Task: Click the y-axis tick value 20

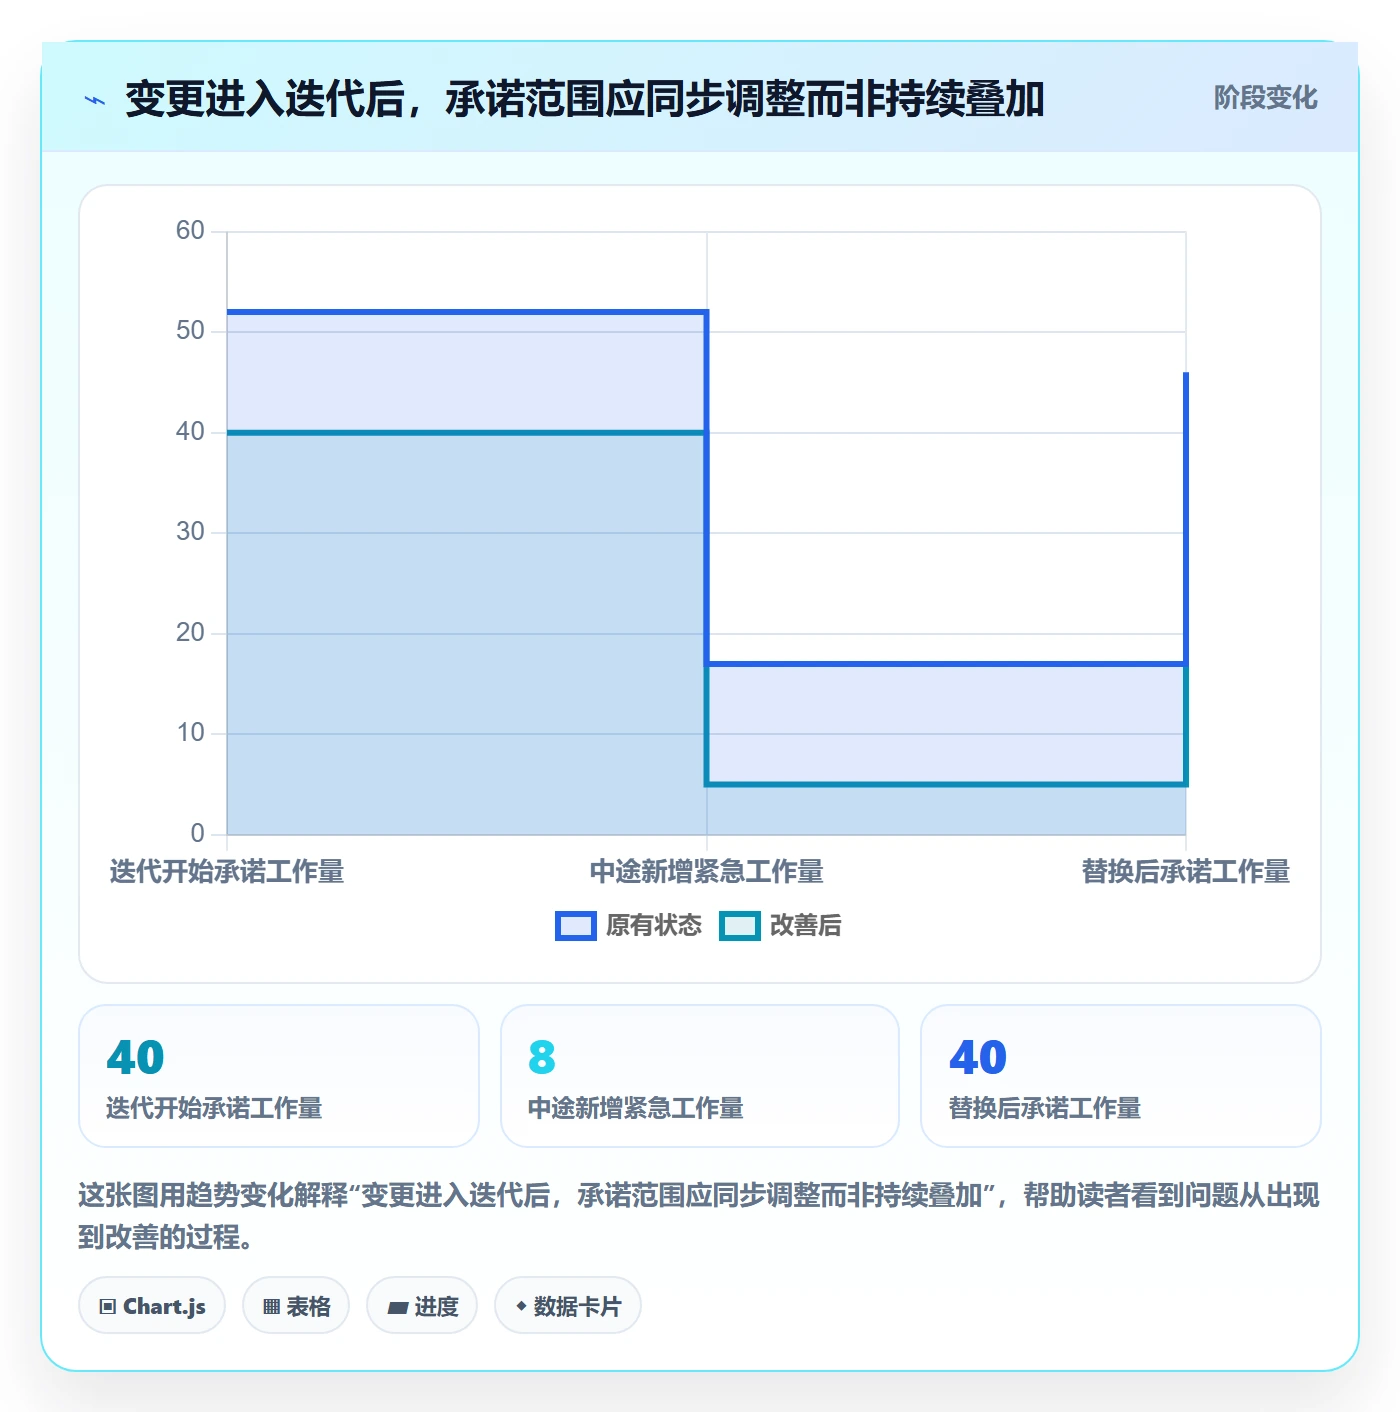Action: tap(190, 633)
